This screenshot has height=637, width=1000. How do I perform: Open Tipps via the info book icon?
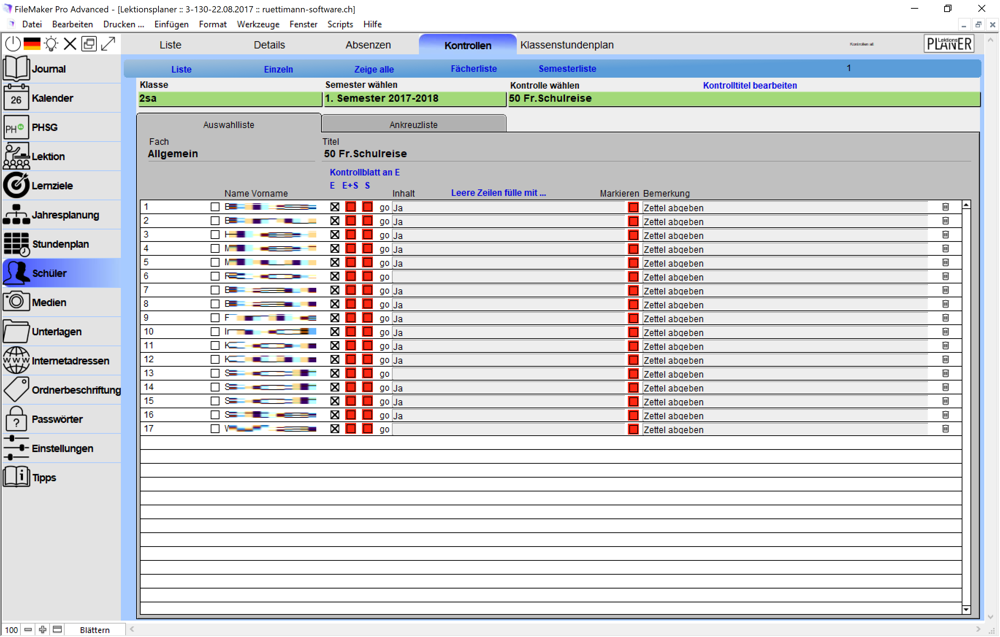16,477
